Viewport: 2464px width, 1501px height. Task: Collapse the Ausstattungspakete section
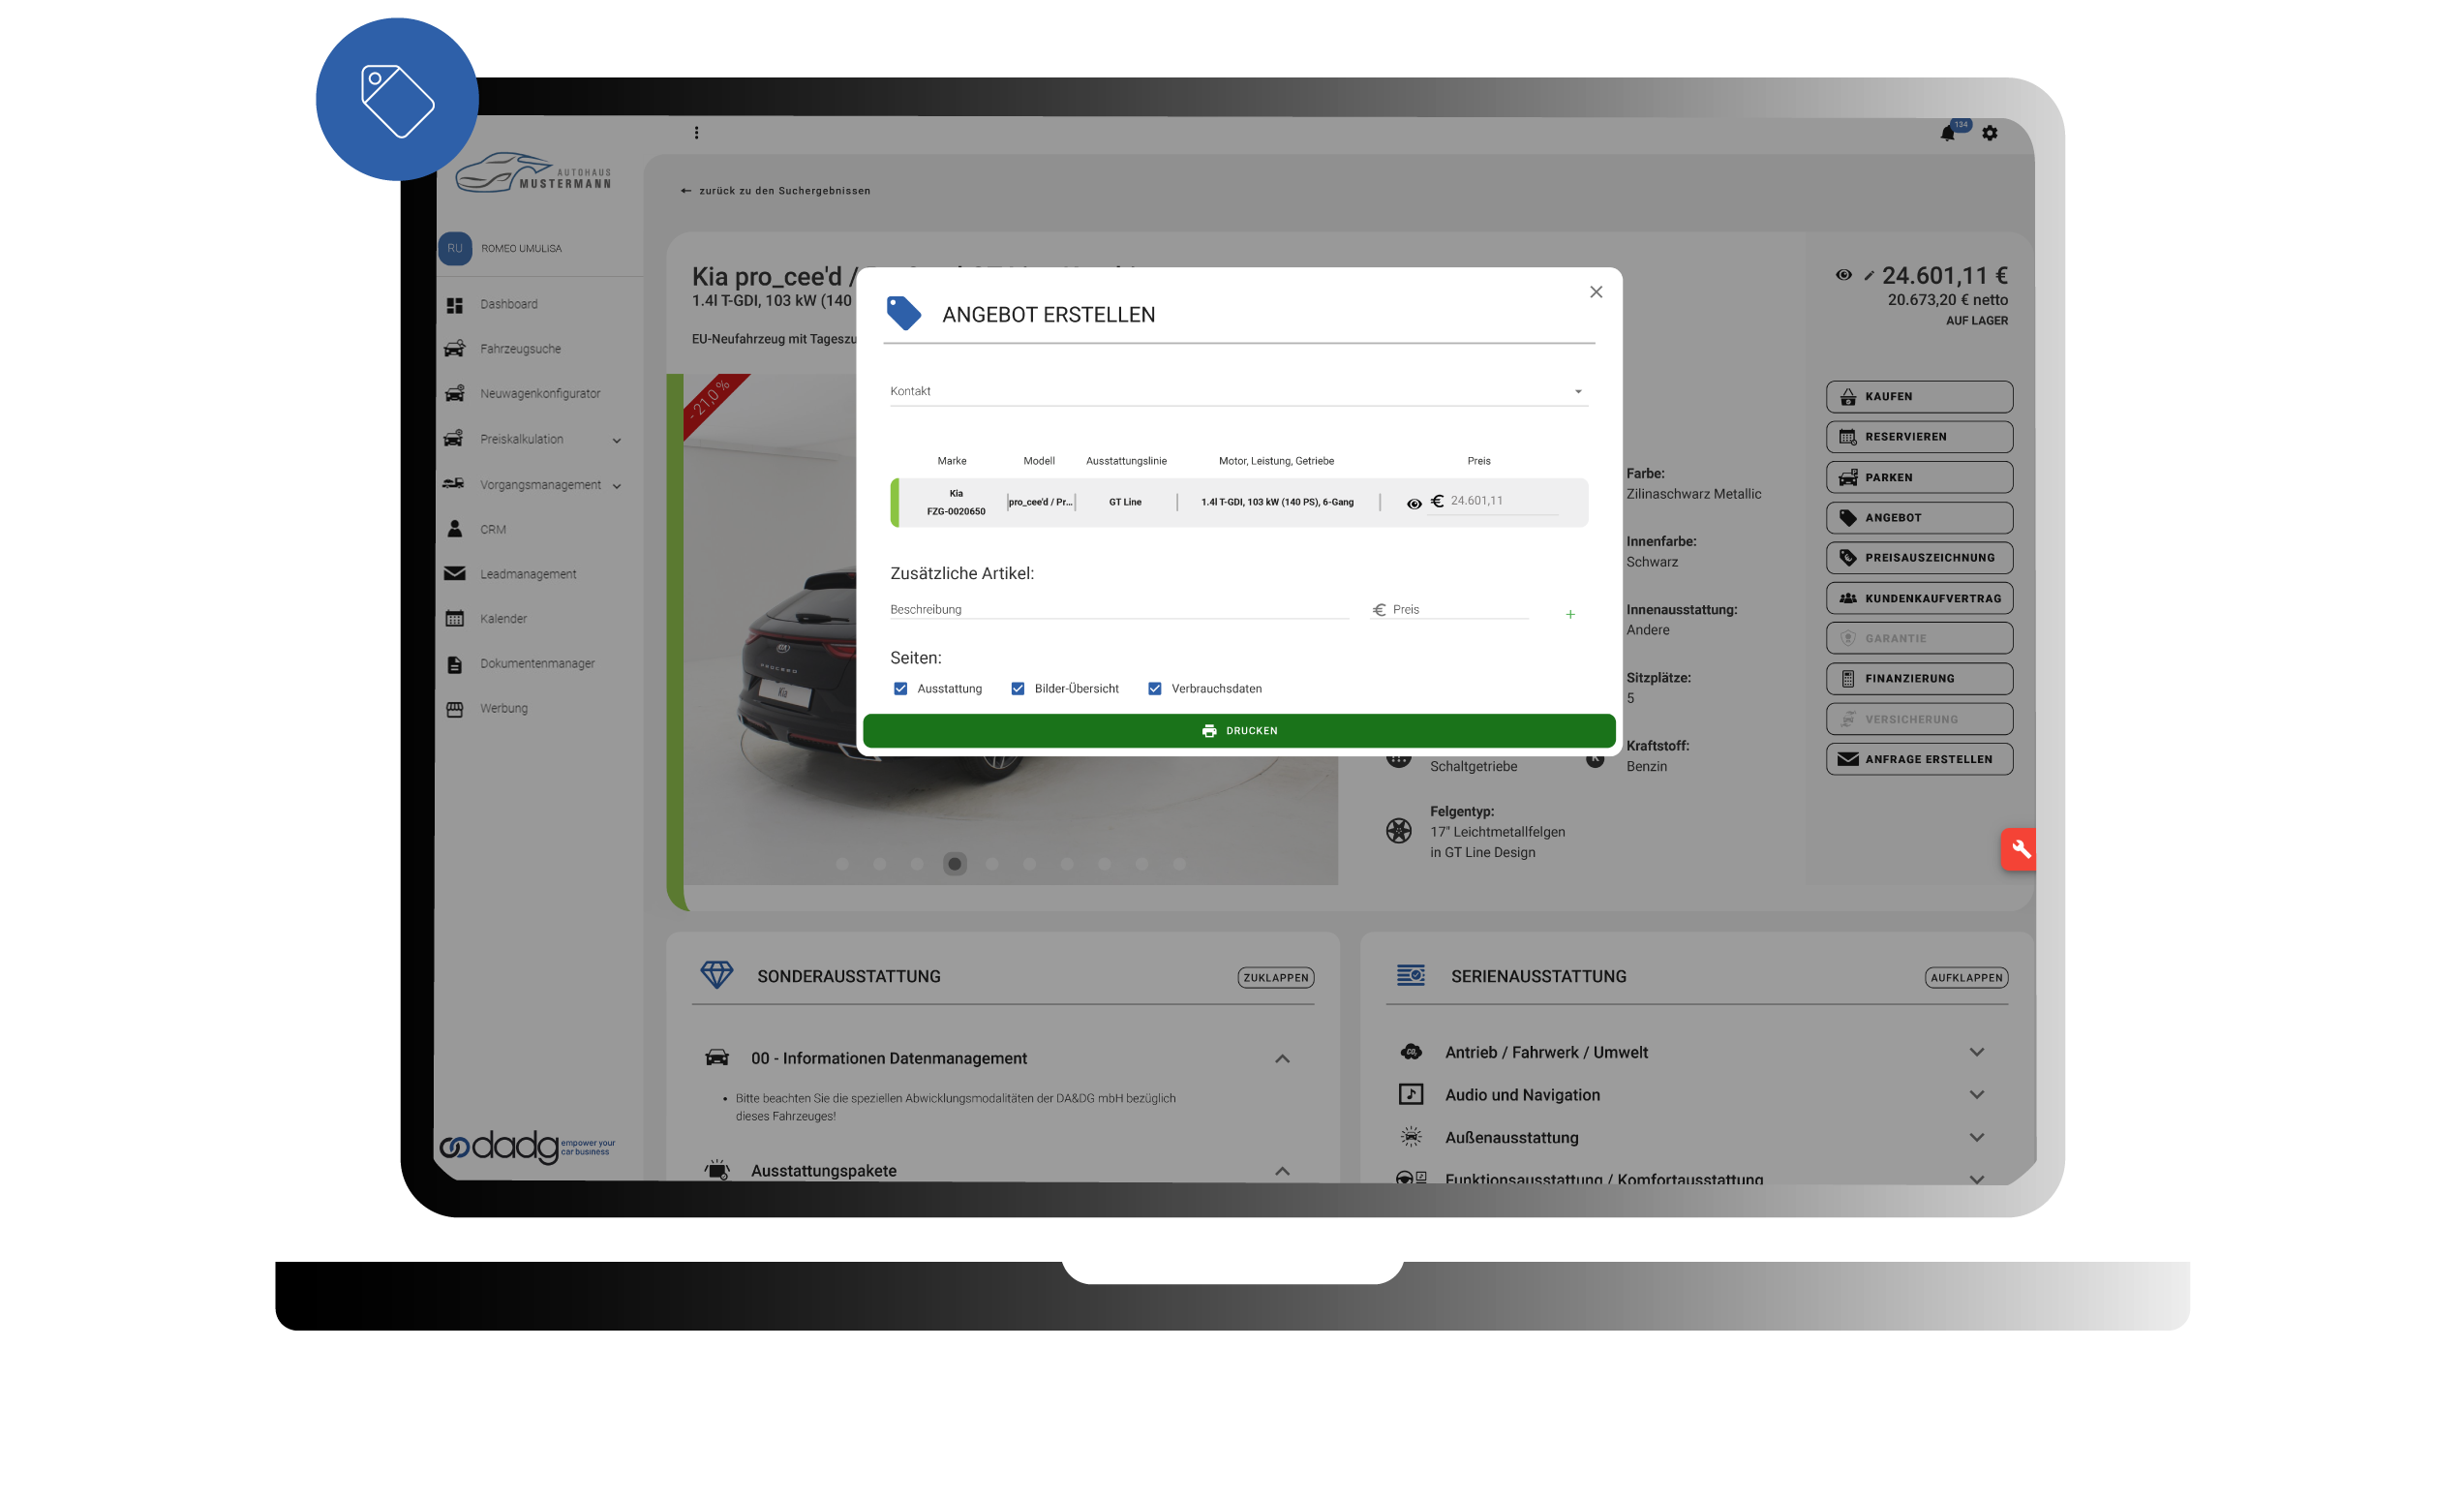click(x=1282, y=1171)
